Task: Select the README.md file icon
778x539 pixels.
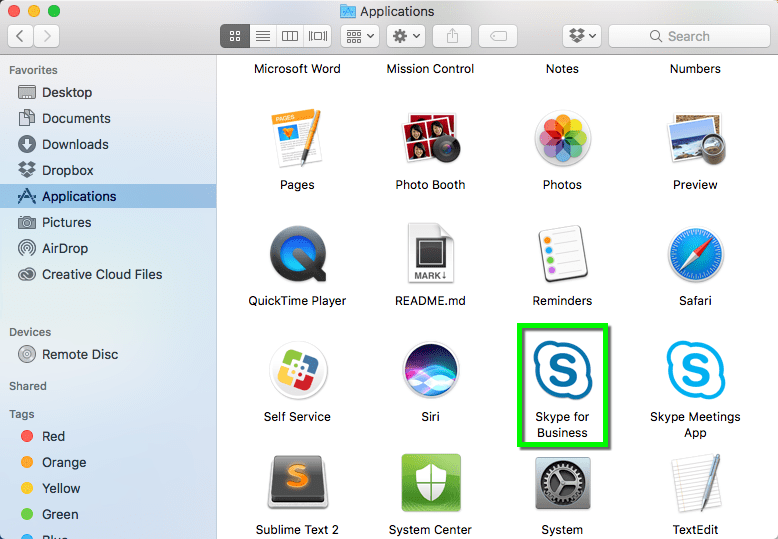Action: (x=430, y=253)
